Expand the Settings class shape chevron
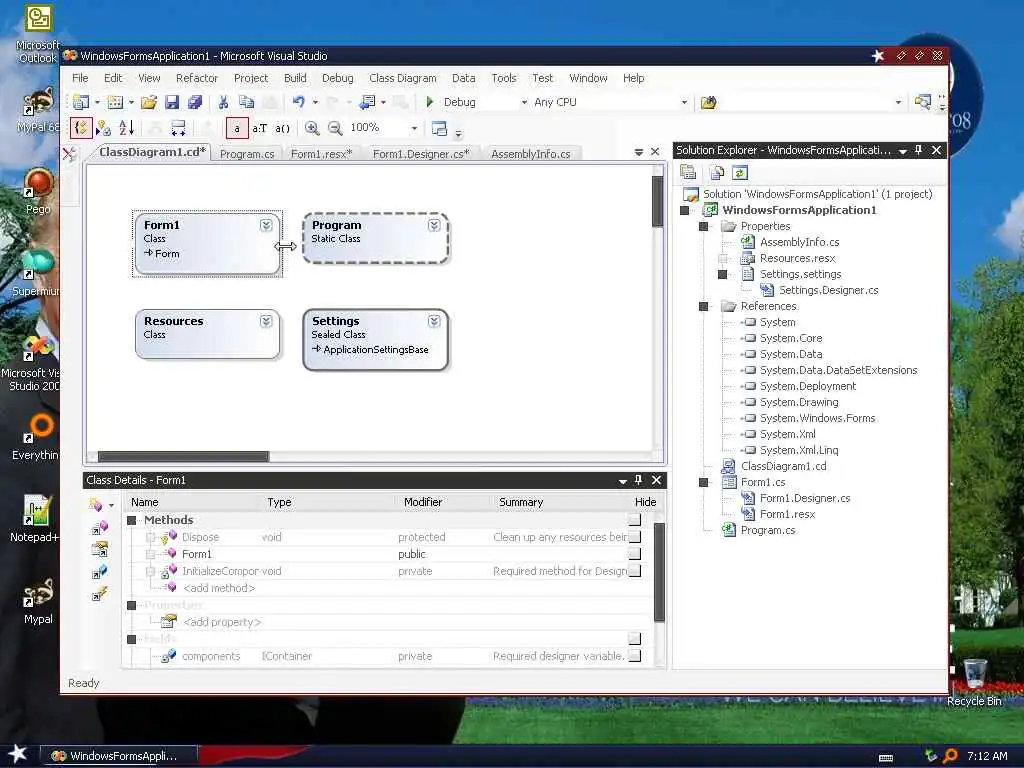Image resolution: width=1024 pixels, height=768 pixels. coord(434,321)
